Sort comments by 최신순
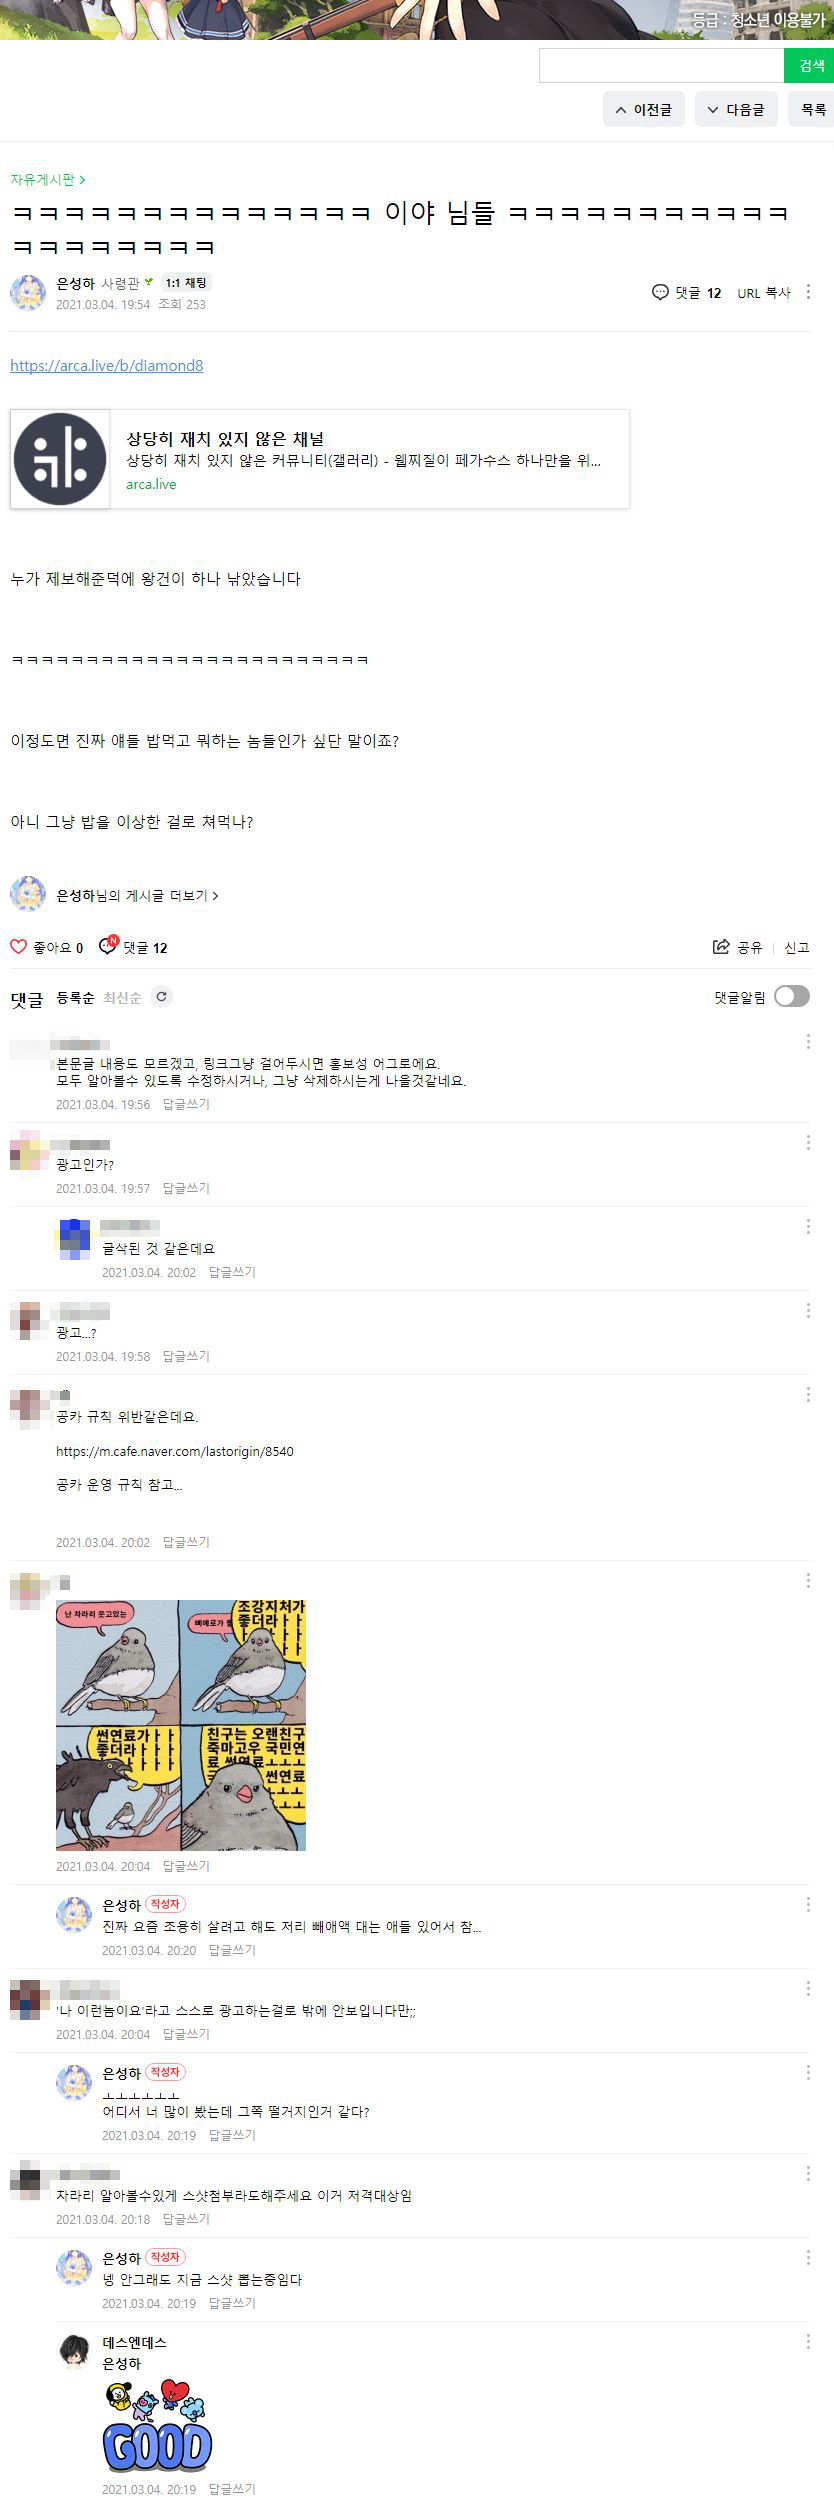834x2507 pixels. (x=122, y=997)
